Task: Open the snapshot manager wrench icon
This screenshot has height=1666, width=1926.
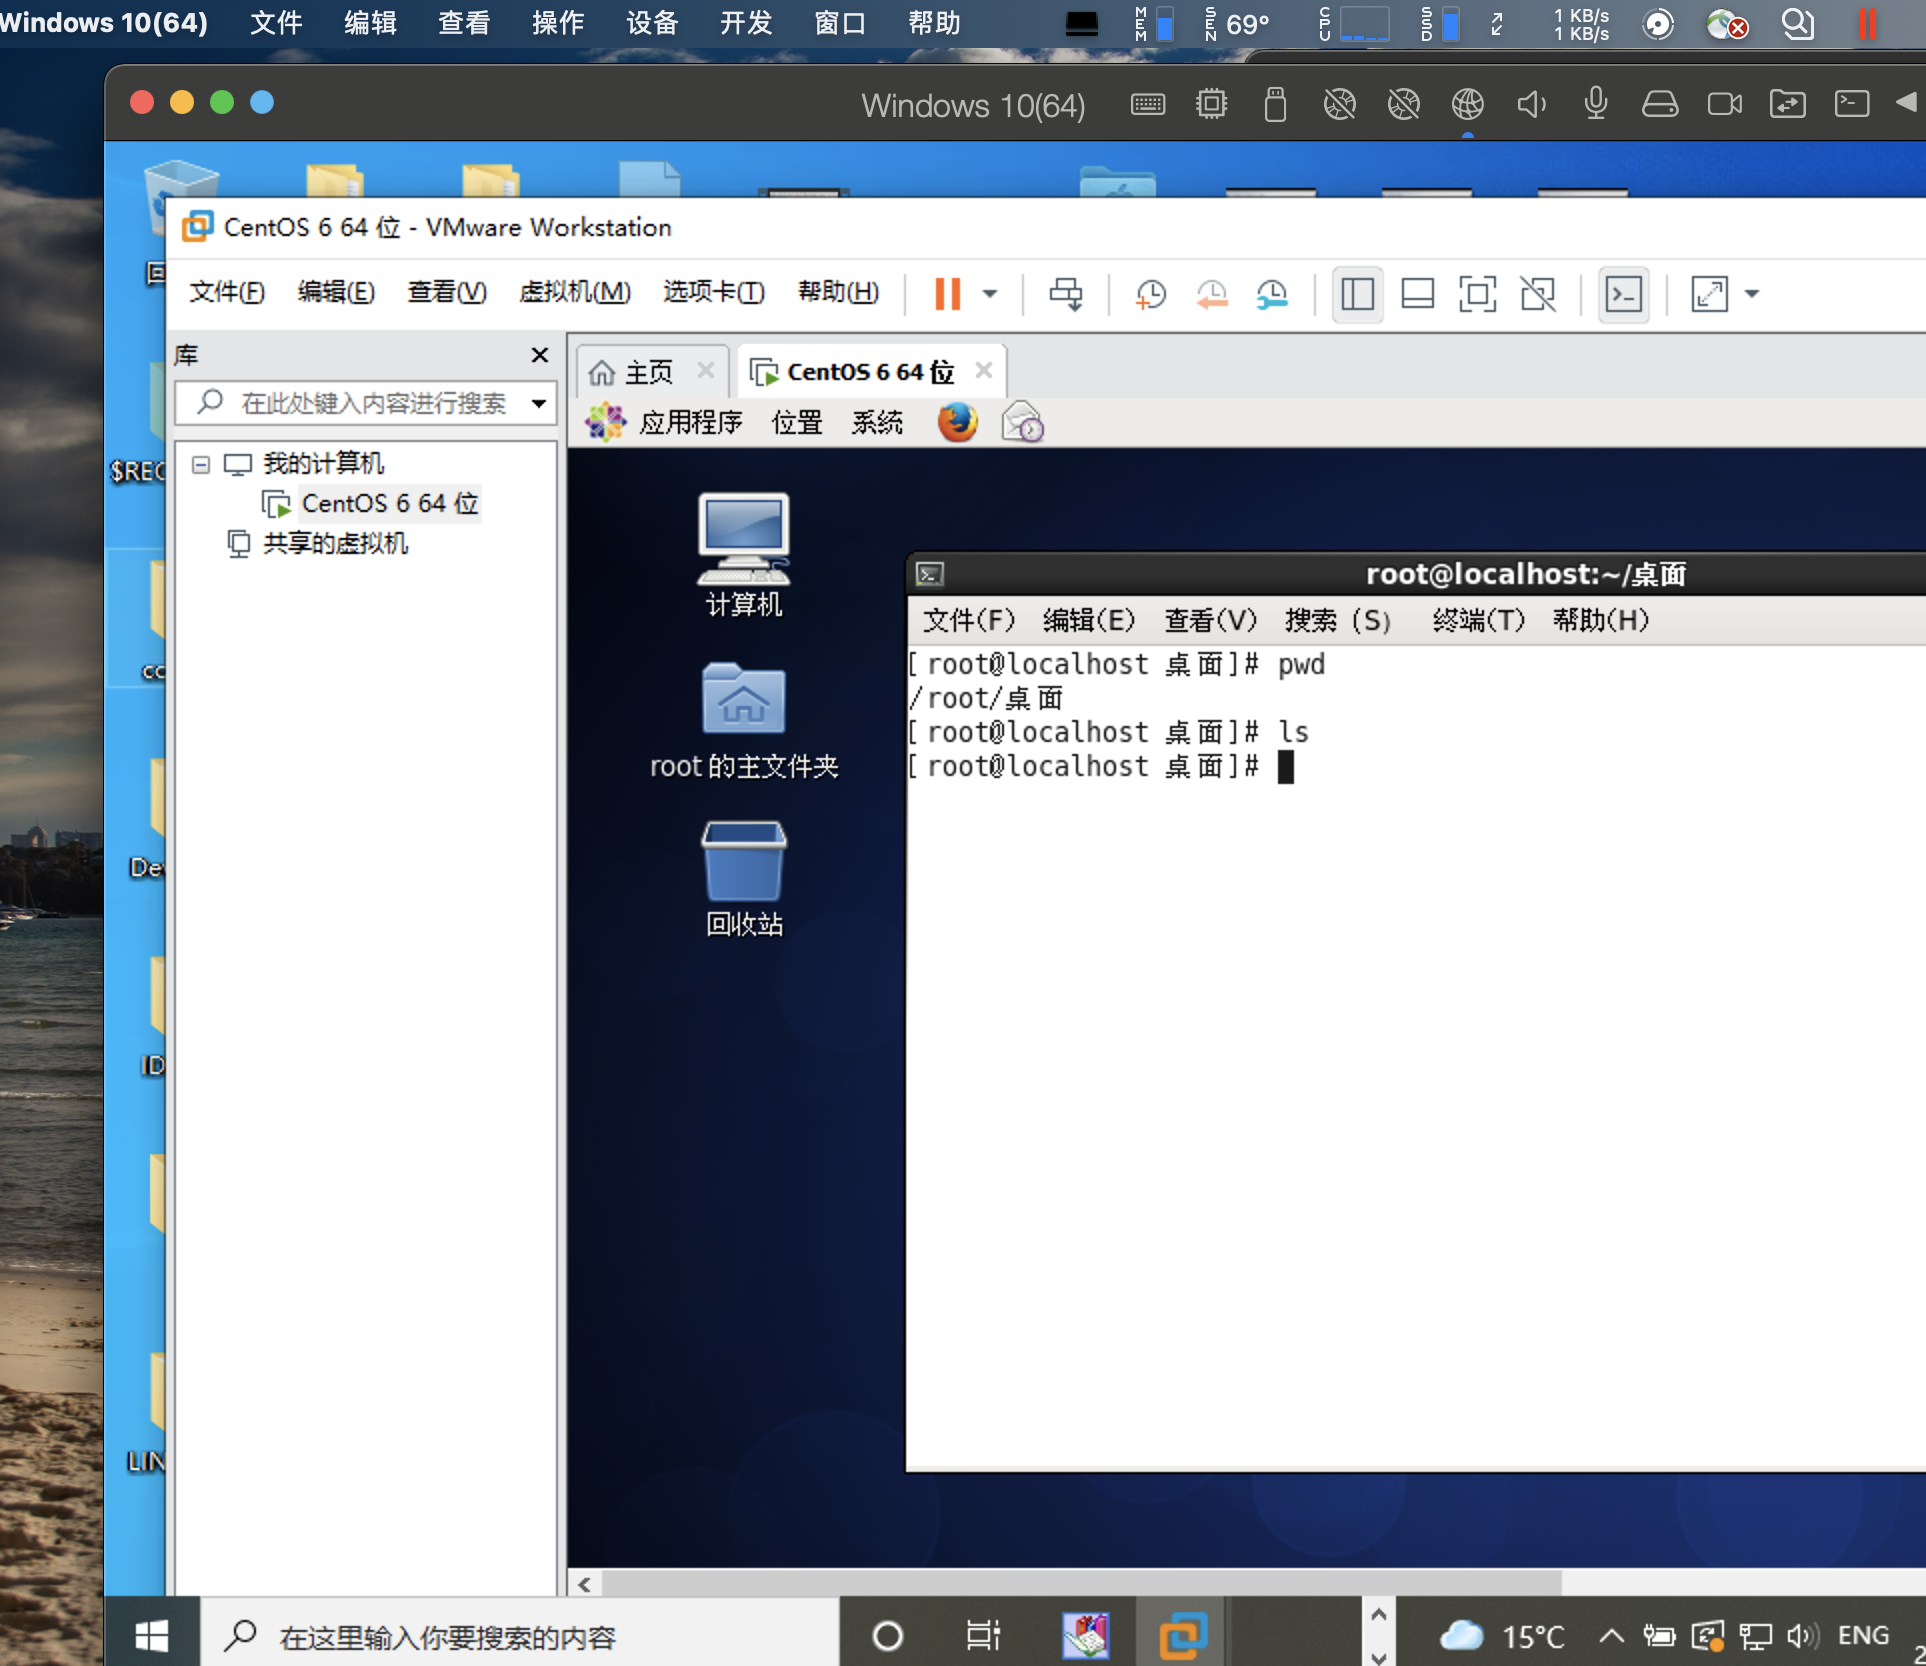Action: (1272, 294)
